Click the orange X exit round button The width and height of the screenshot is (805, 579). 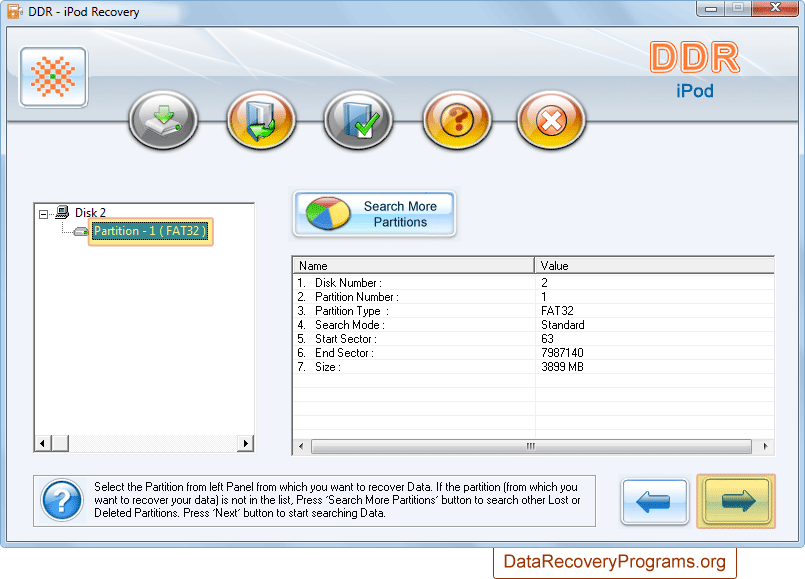(551, 121)
